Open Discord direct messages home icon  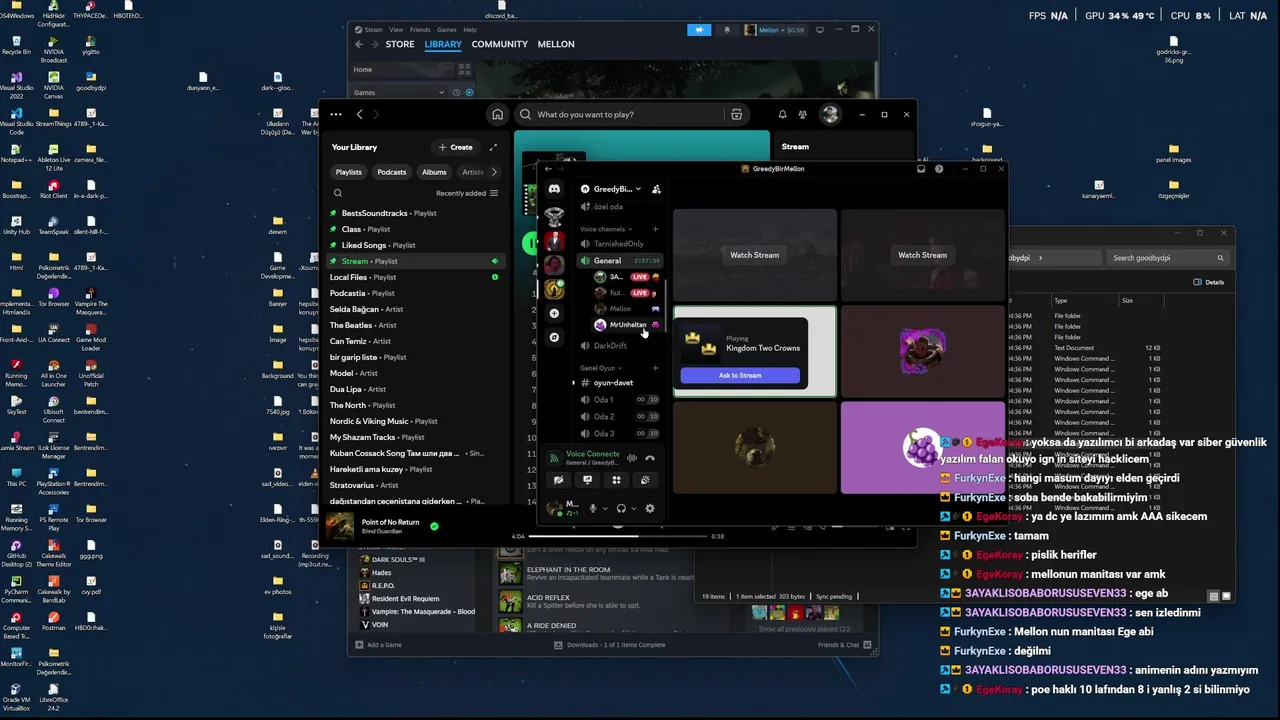(x=554, y=189)
